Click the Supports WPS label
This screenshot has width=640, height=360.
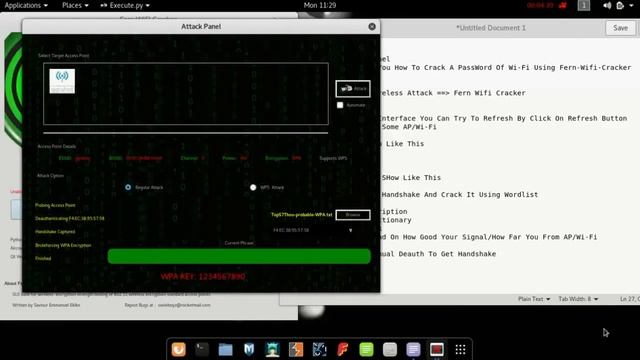(333, 158)
